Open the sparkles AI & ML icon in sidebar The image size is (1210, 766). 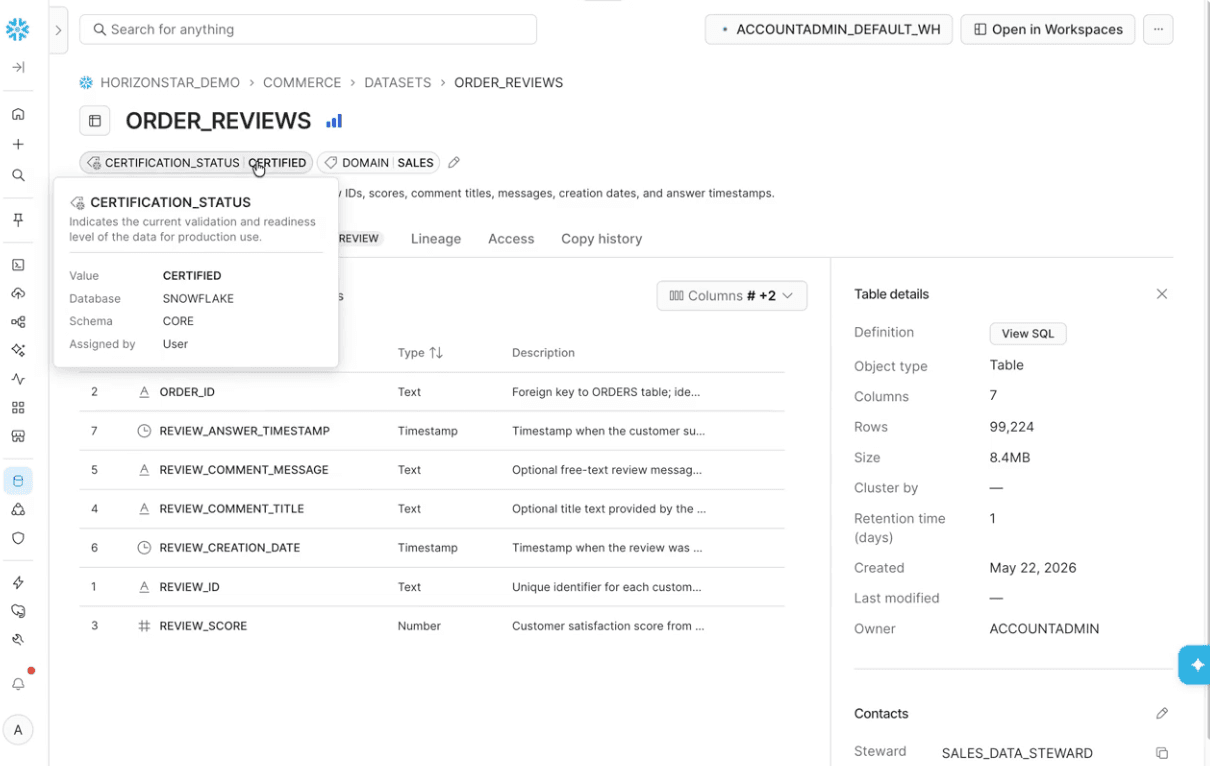point(18,350)
